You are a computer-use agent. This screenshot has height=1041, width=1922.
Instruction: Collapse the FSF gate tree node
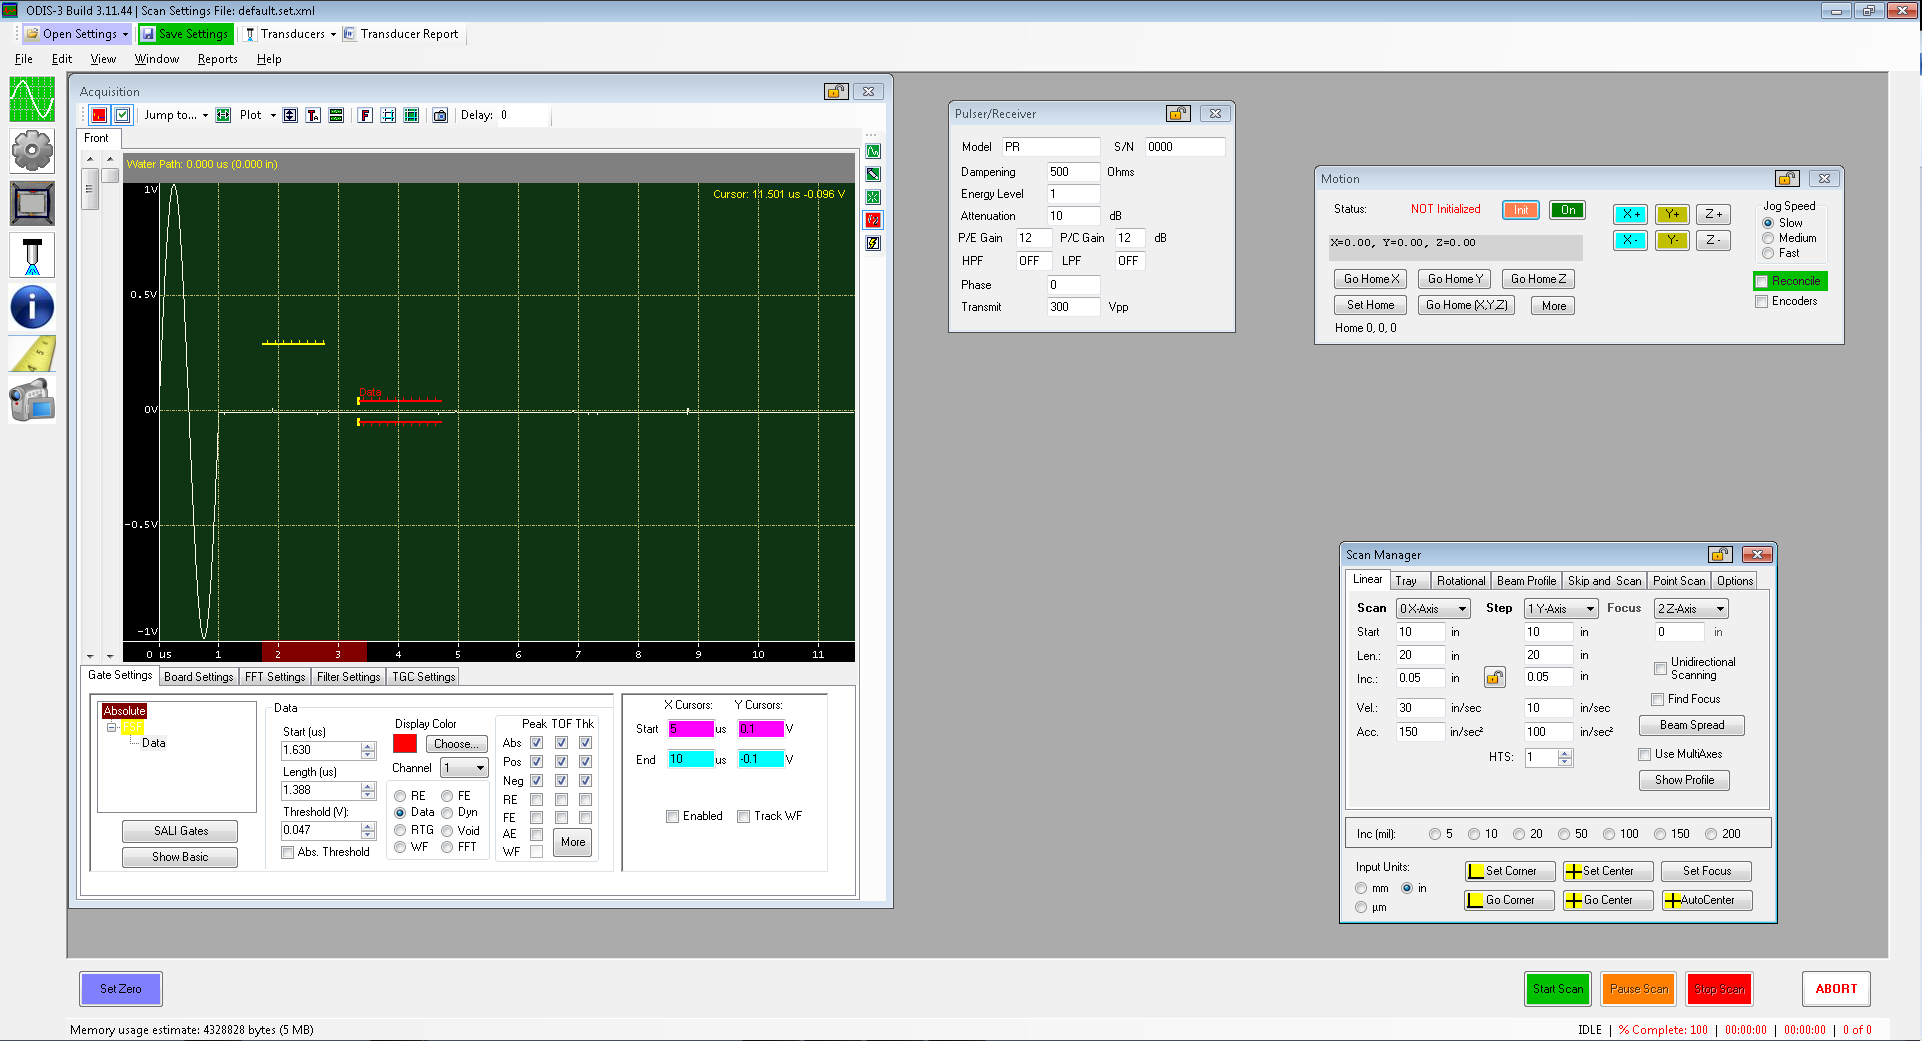pos(112,728)
